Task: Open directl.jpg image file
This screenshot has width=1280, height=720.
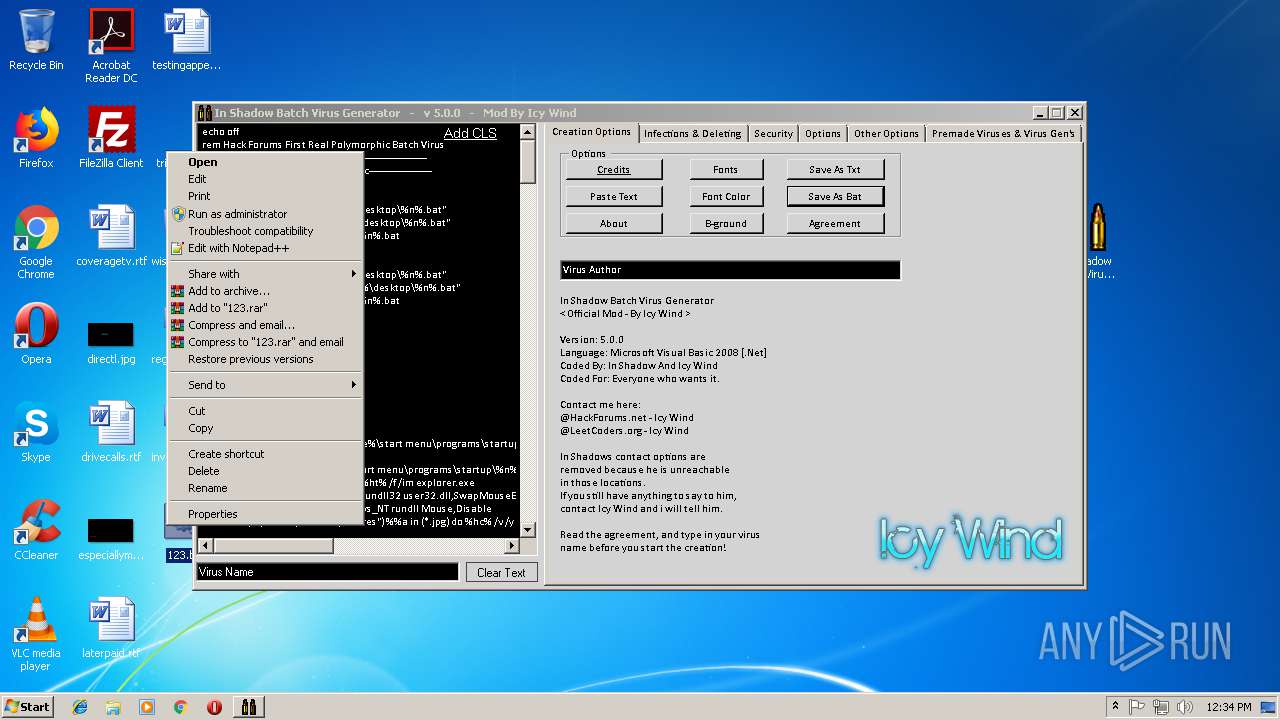Action: coord(111,341)
